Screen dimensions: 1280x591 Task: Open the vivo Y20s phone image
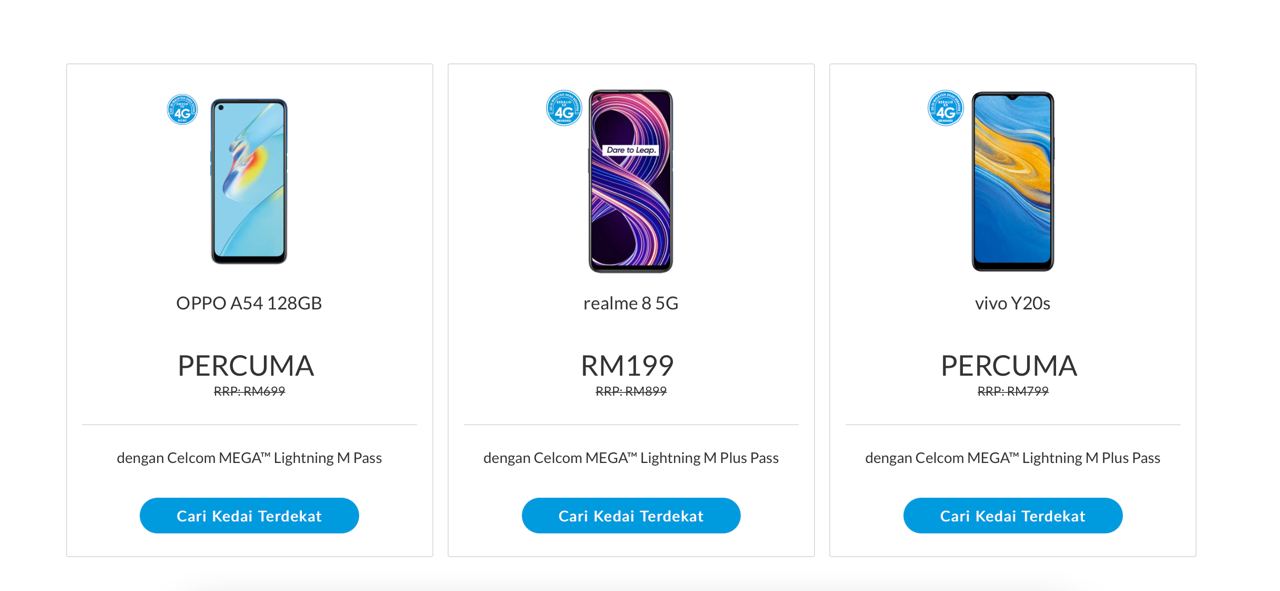(1012, 181)
